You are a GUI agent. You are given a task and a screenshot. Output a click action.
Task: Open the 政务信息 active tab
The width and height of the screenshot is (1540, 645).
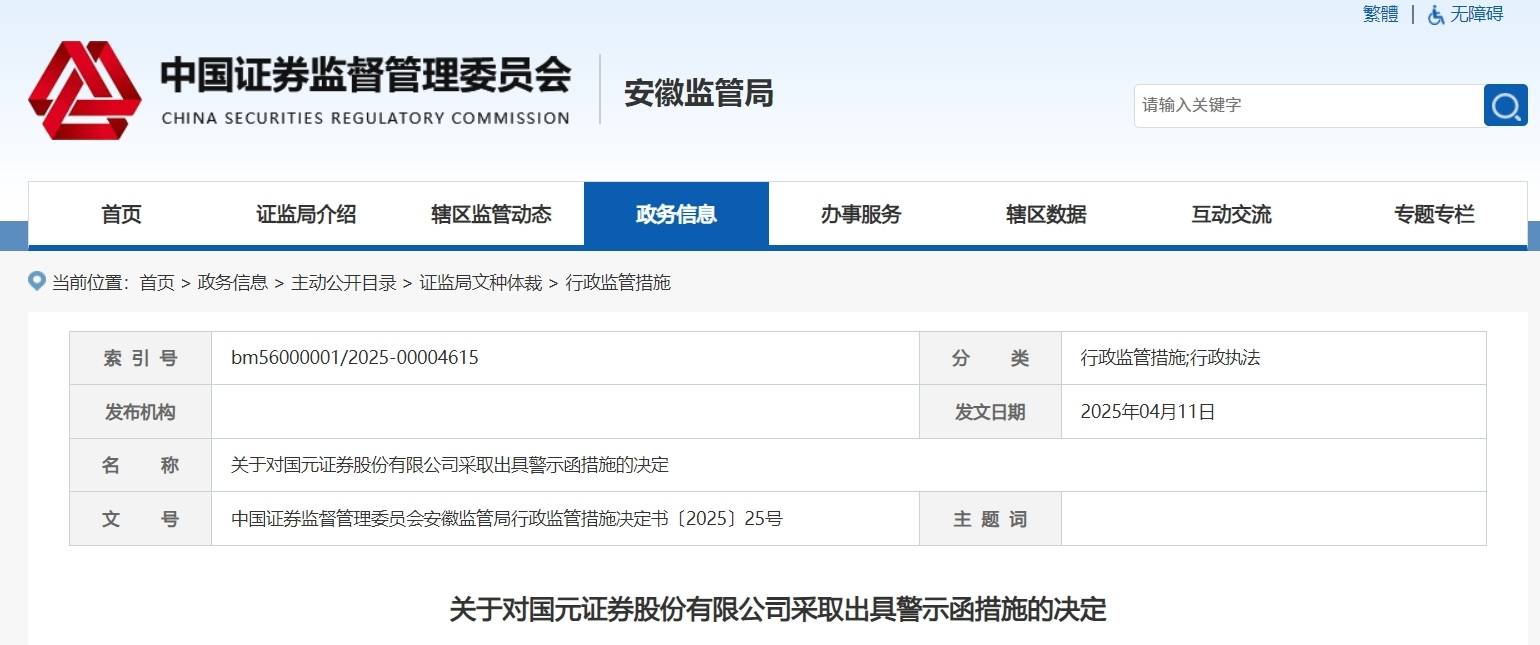(676, 214)
